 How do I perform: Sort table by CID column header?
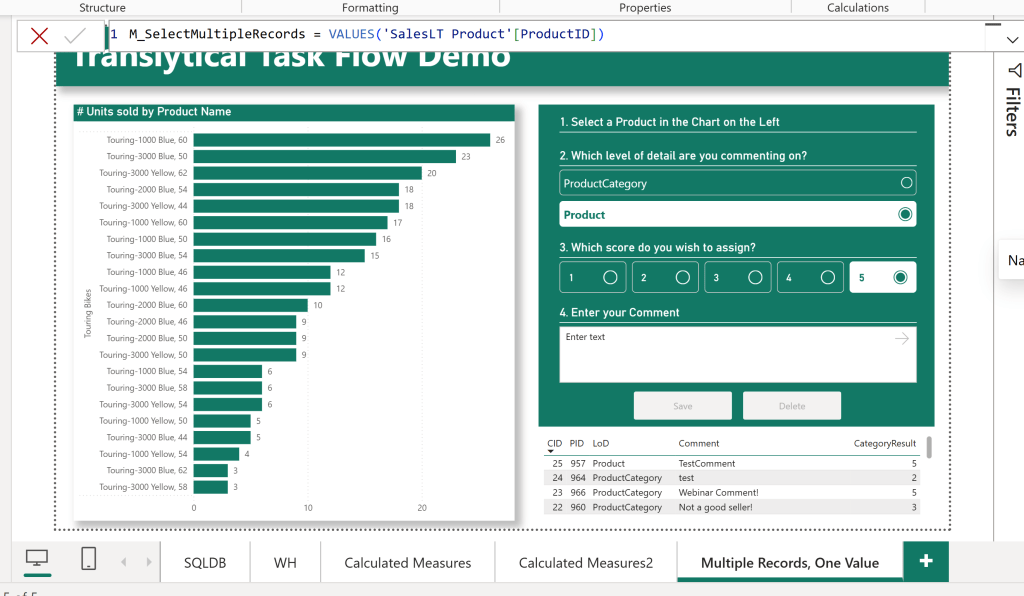(554, 443)
